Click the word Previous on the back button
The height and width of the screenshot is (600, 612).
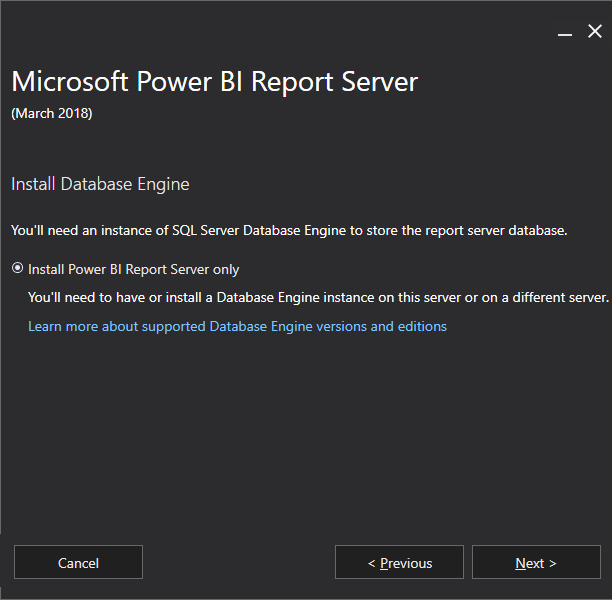click(x=406, y=563)
